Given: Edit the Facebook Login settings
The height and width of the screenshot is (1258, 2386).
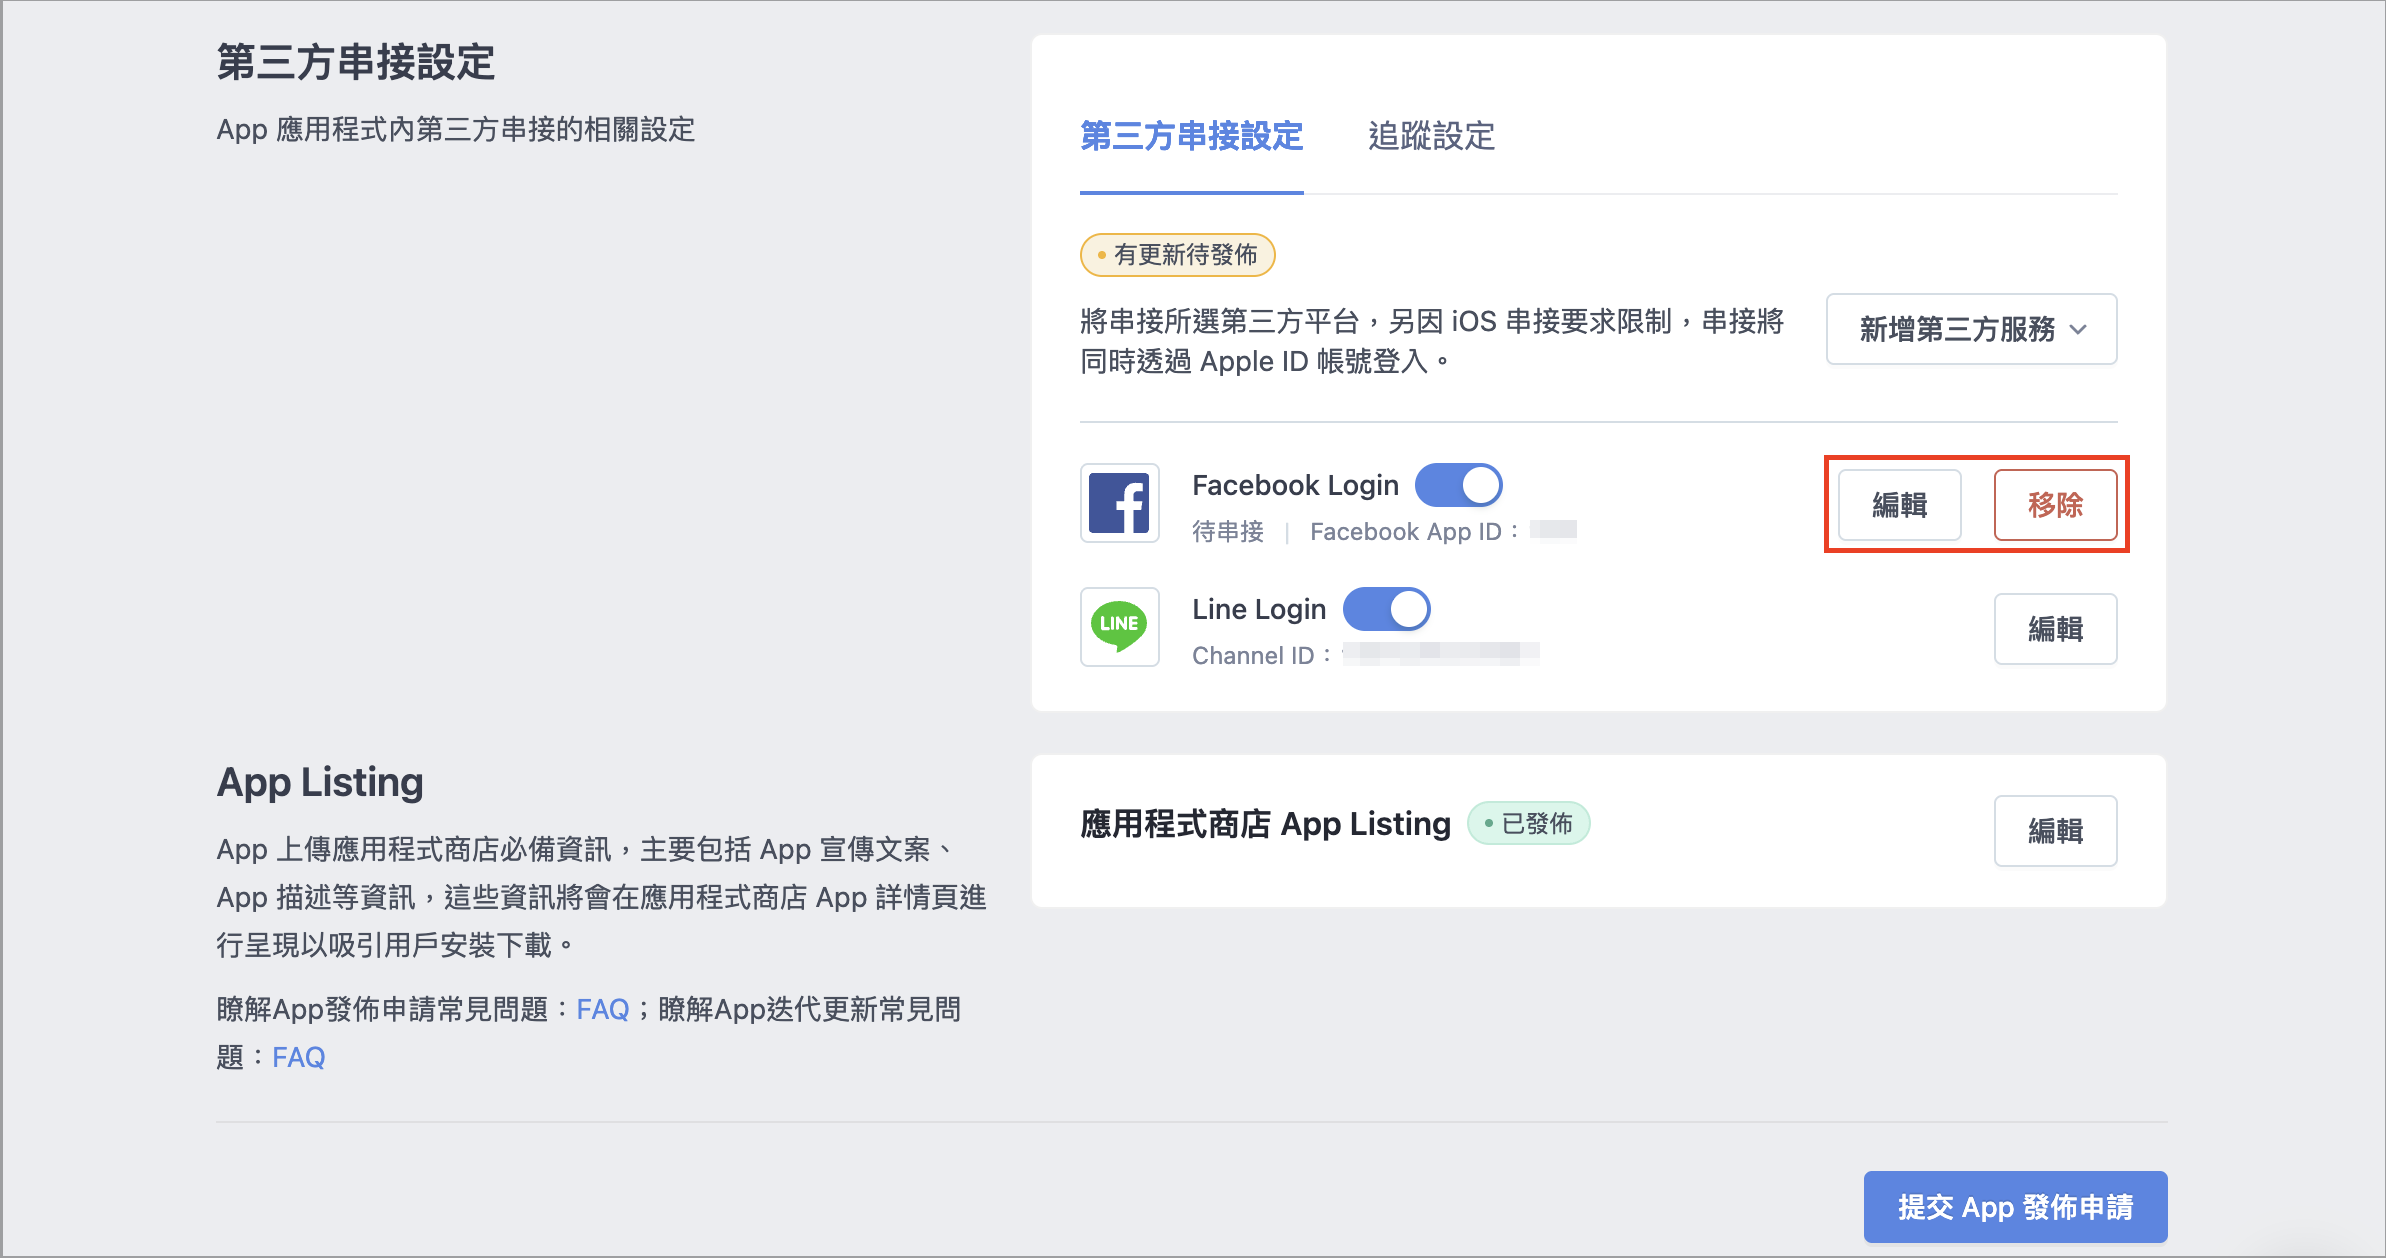Looking at the screenshot, I should pos(1899,505).
